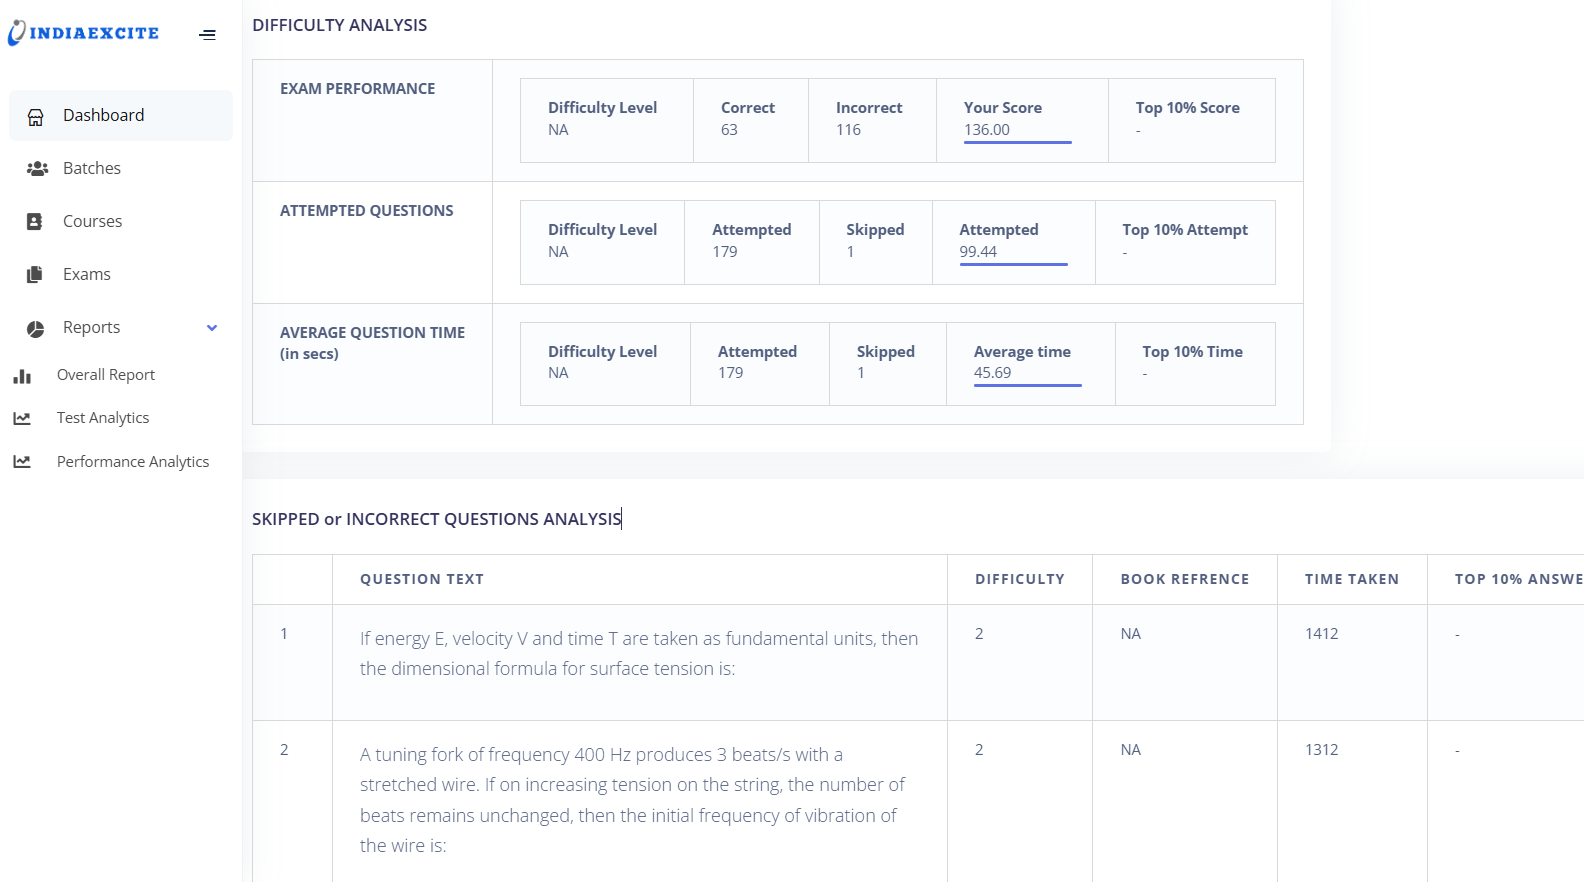Click the Overall Report bar chart icon
The width and height of the screenshot is (1584, 882).
(x=22, y=376)
